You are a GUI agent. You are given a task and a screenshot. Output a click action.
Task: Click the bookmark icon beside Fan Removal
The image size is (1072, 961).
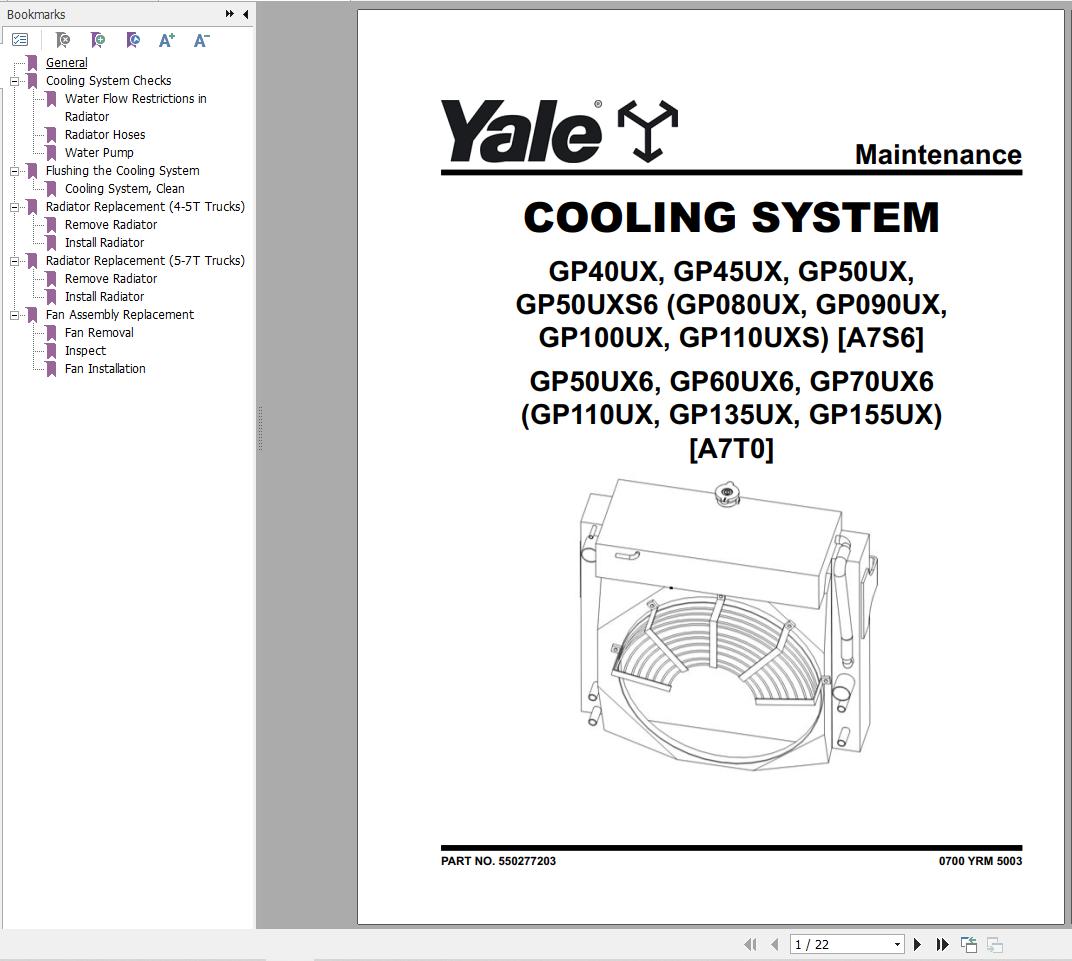click(51, 333)
